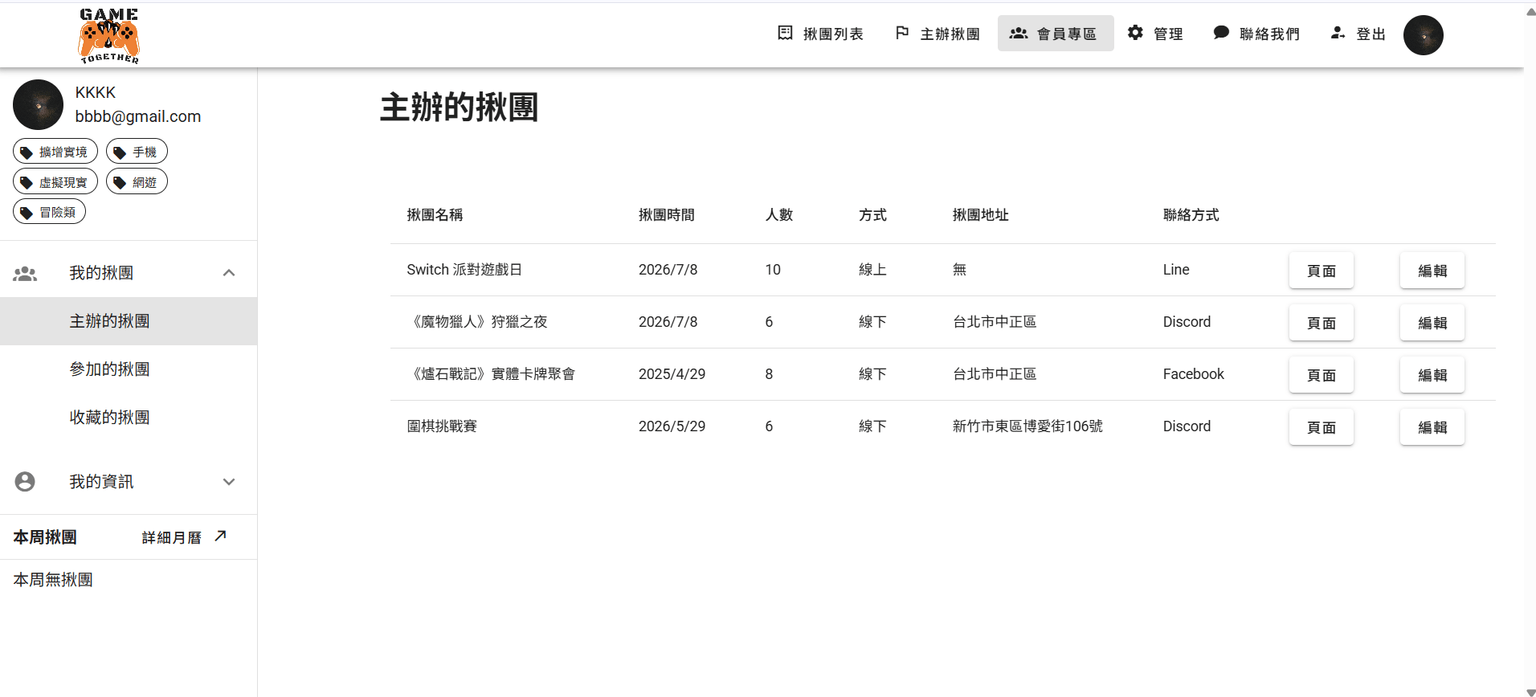
Task: Click the 冒險類 tag chip label
Action: (57, 212)
